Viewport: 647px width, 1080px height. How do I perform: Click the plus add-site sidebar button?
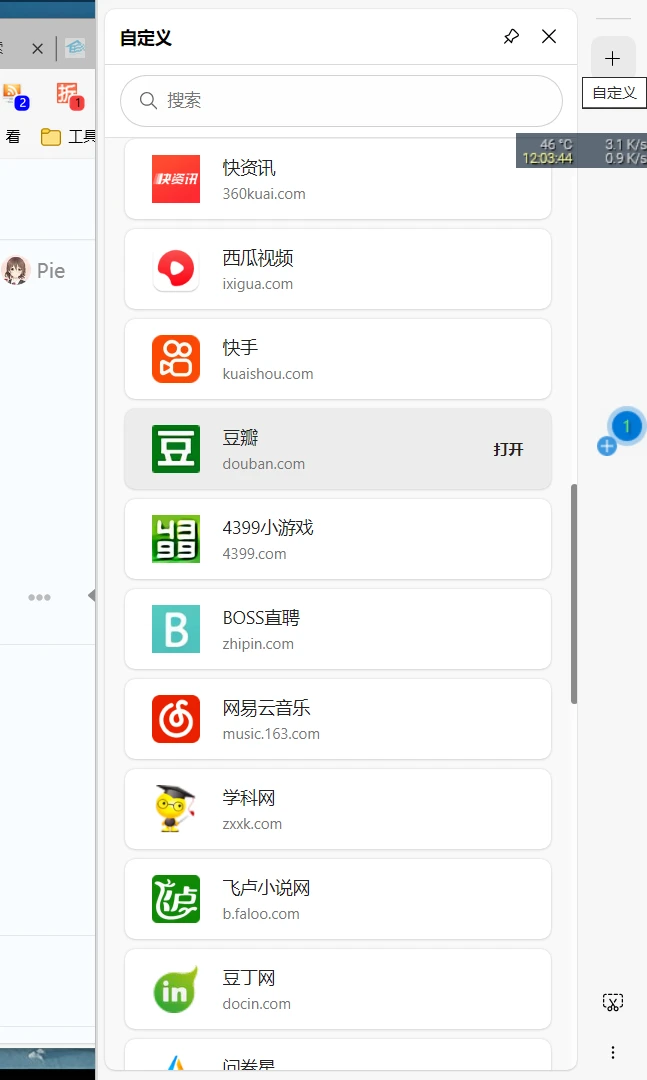tap(613, 59)
